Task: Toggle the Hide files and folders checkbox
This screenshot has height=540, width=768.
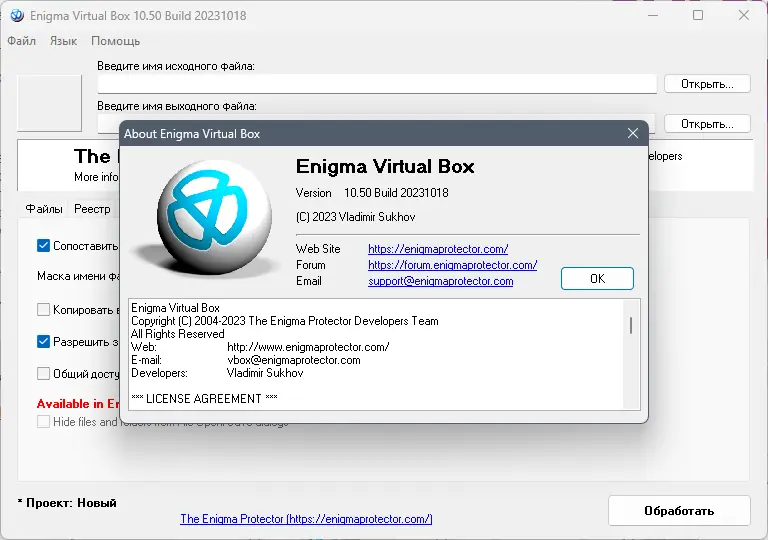Action: pyautogui.click(x=43, y=421)
